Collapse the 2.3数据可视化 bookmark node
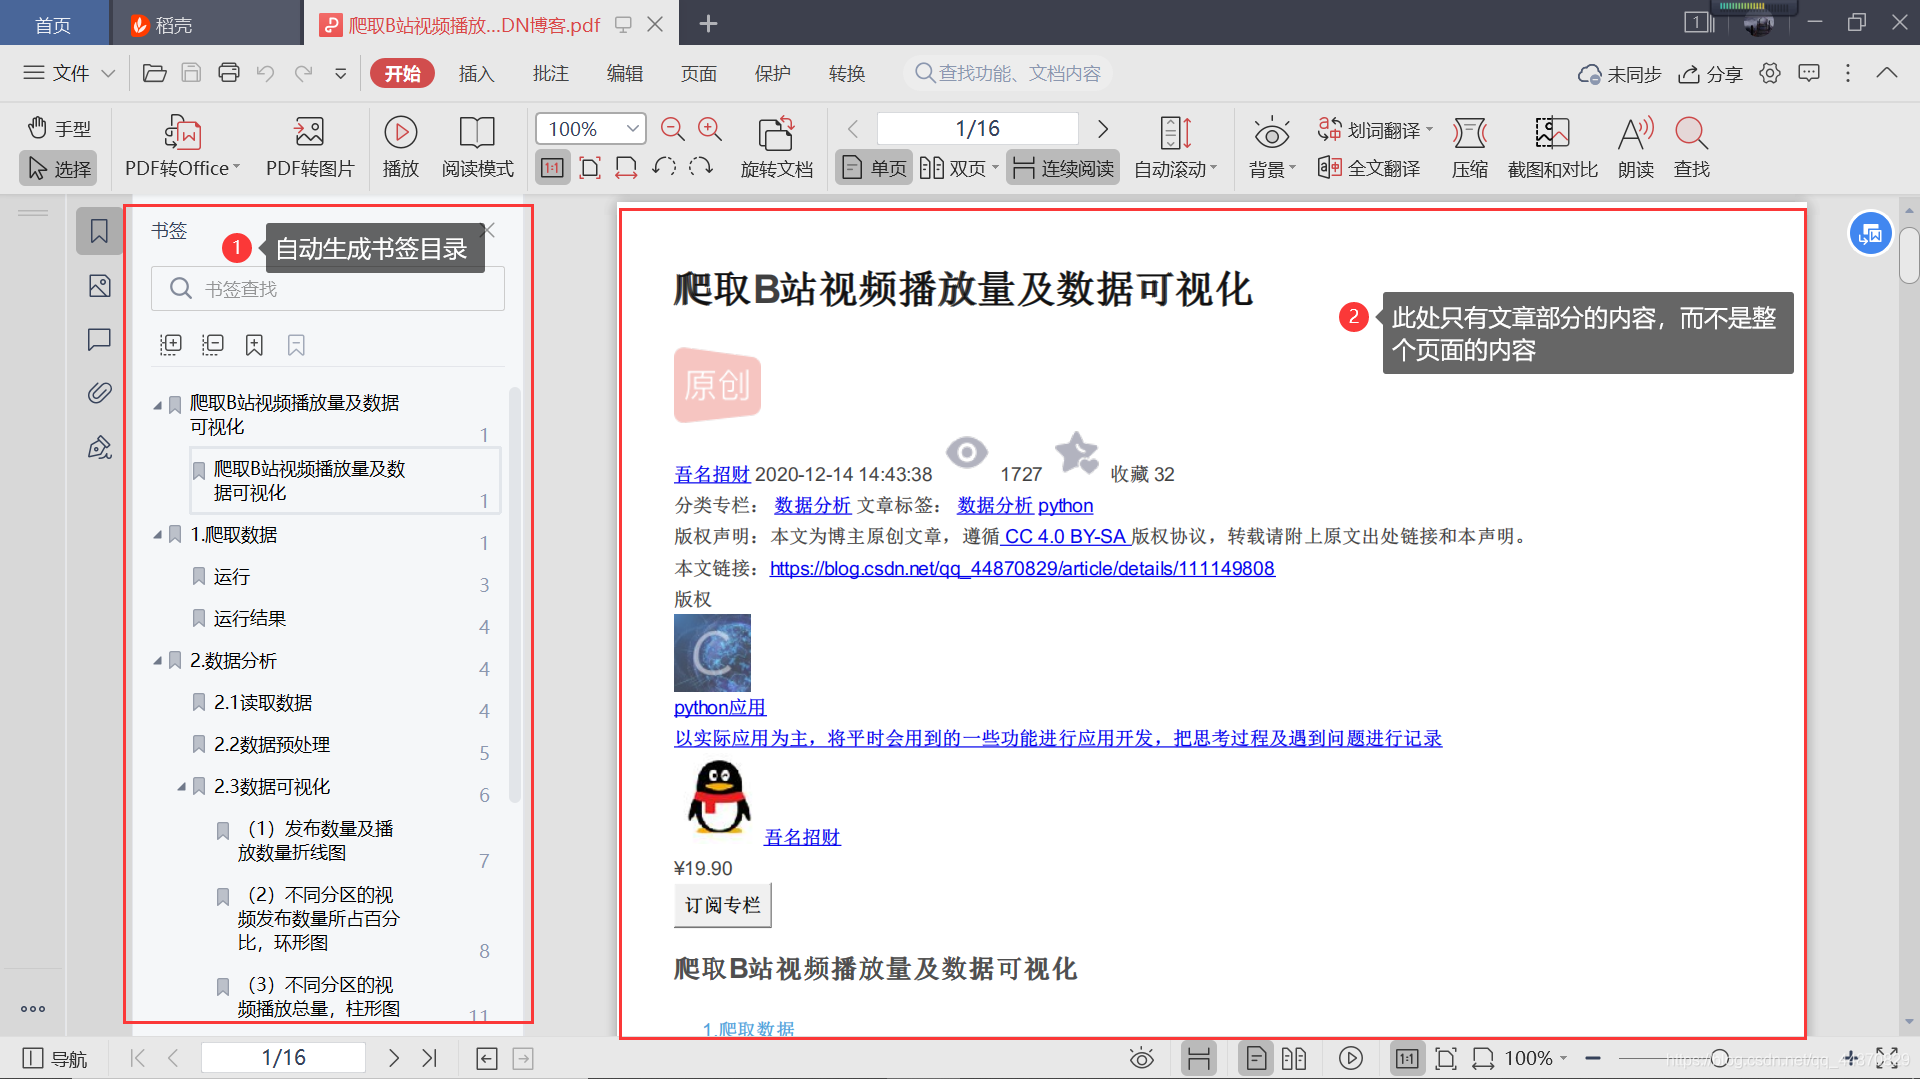 tap(182, 787)
